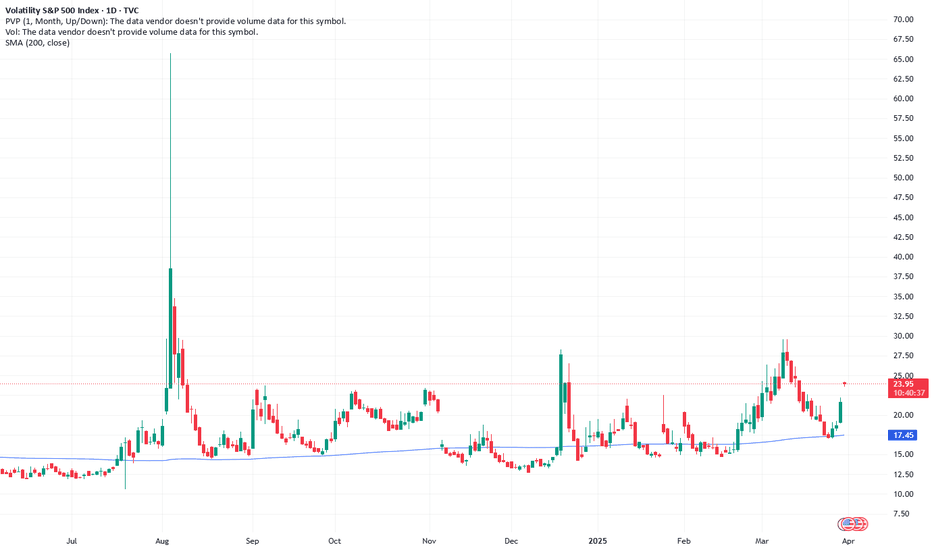Select the Volatility S&P 500 Index chart title
This screenshot has height=550, width=932.
point(72,10)
